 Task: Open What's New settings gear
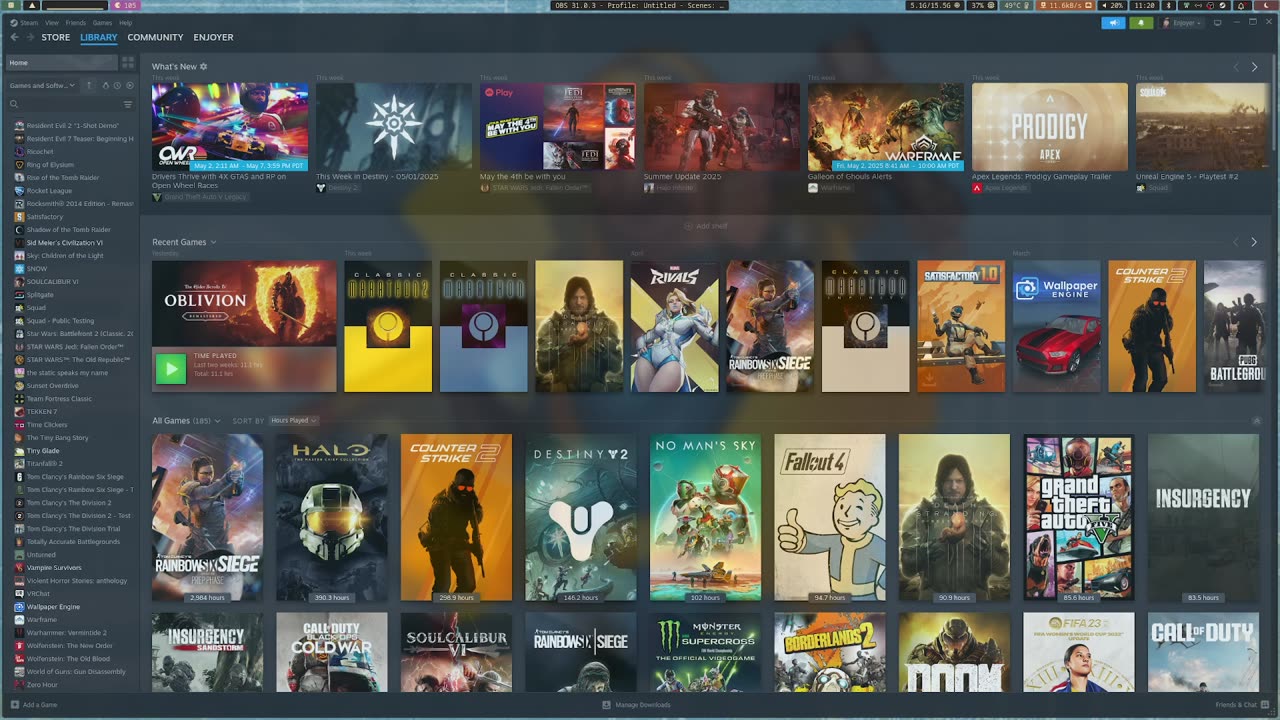(204, 67)
